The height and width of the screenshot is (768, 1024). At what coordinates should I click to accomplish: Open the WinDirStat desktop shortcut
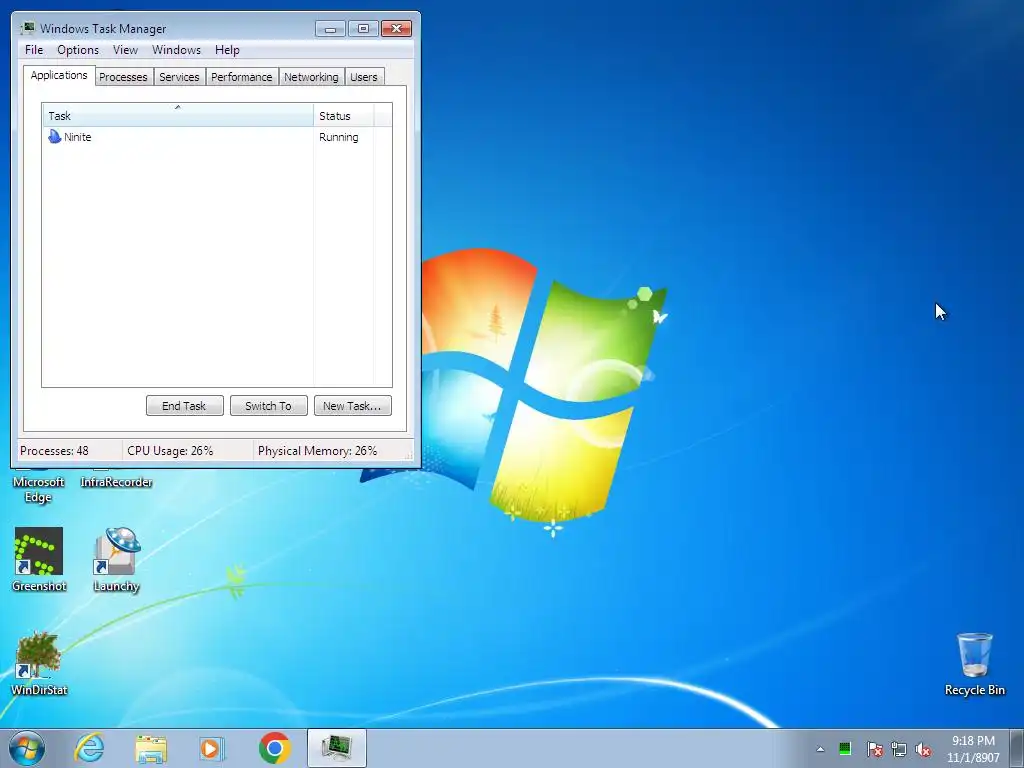pyautogui.click(x=39, y=664)
